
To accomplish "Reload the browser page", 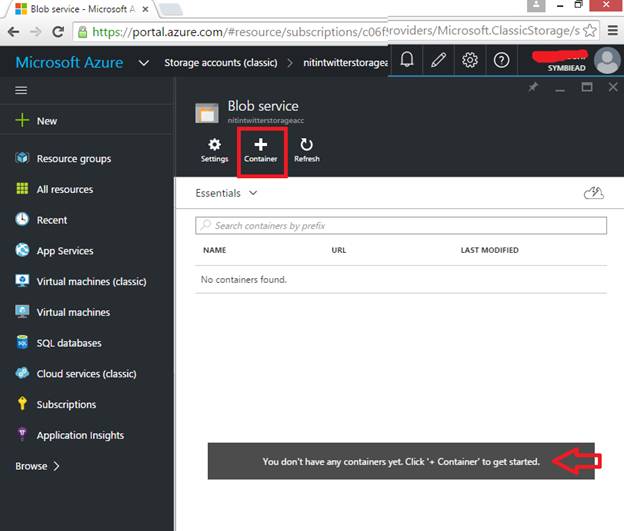I will 58,31.
